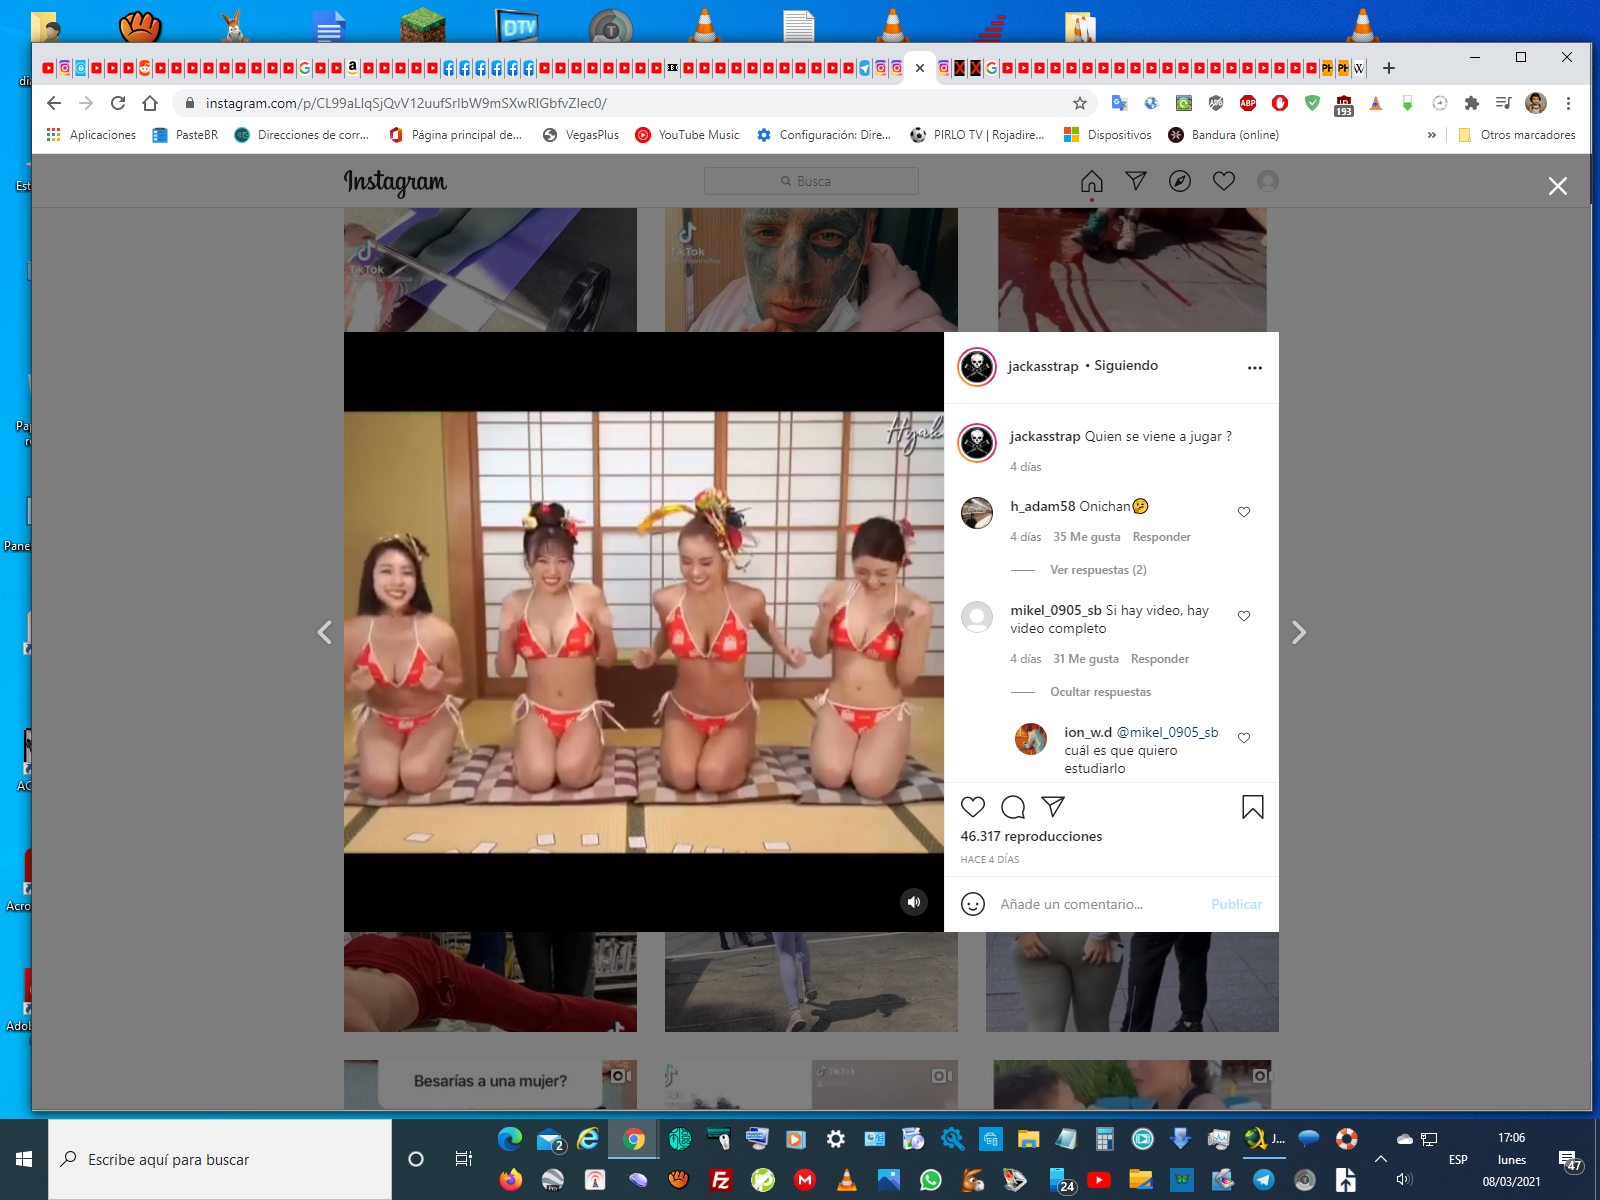Expand hidden bookmarks overflow chevron

click(x=1431, y=135)
